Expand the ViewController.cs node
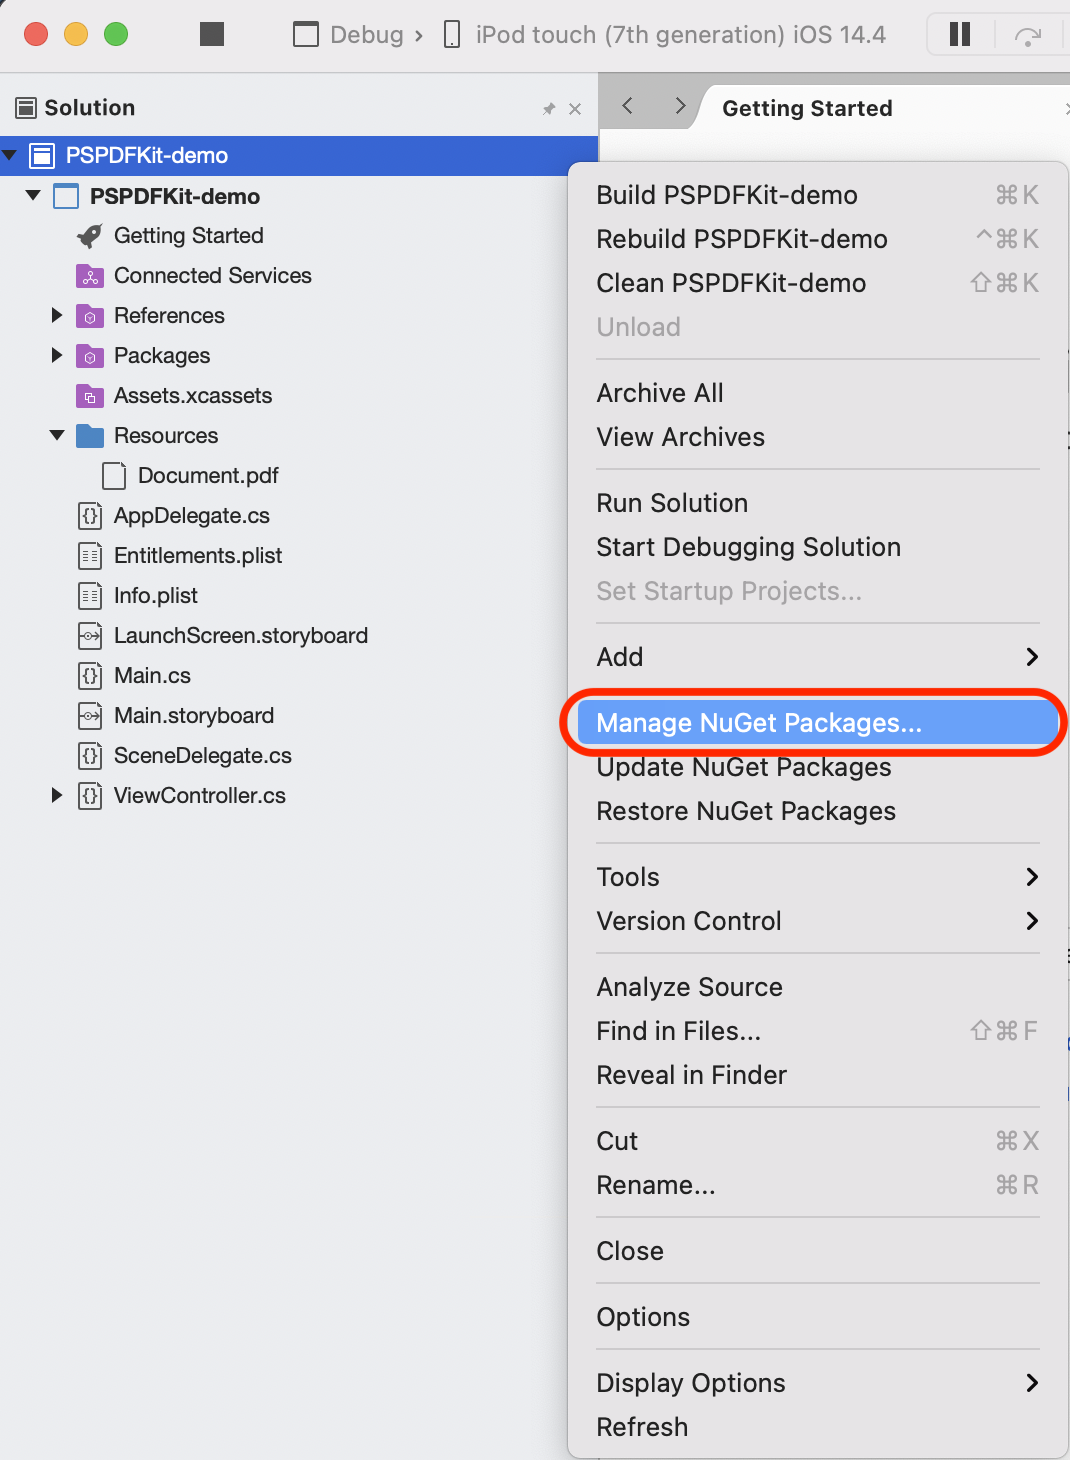Image resolution: width=1070 pixels, height=1460 pixels. point(57,796)
